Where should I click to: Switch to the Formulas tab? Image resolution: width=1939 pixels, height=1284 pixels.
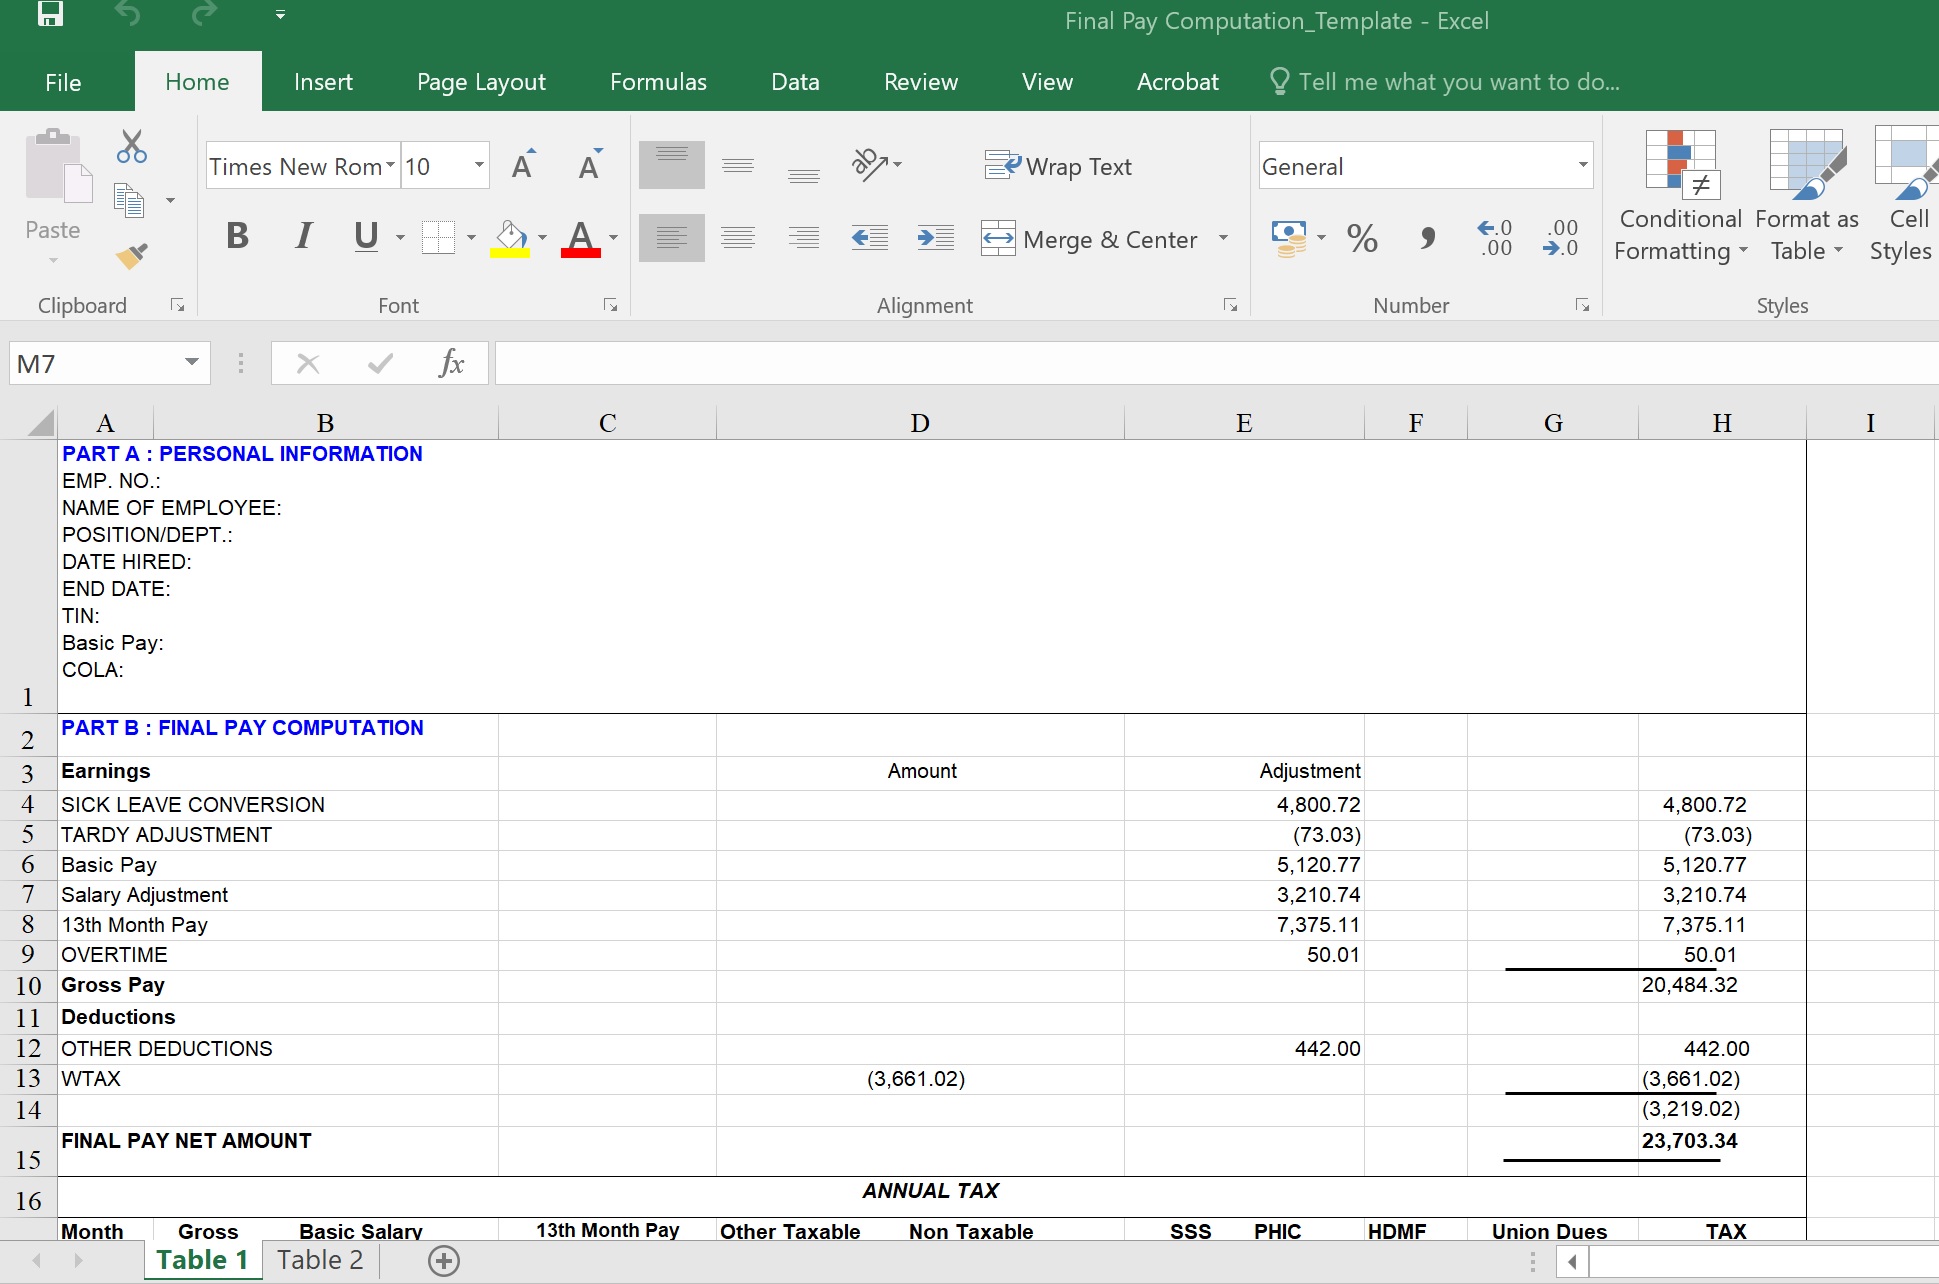pos(658,82)
